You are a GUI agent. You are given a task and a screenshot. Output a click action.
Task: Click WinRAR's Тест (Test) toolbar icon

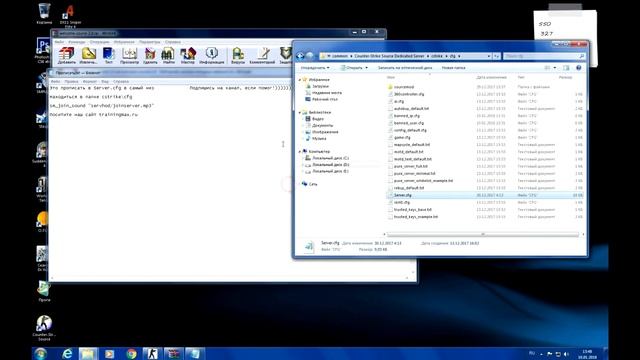(109, 55)
